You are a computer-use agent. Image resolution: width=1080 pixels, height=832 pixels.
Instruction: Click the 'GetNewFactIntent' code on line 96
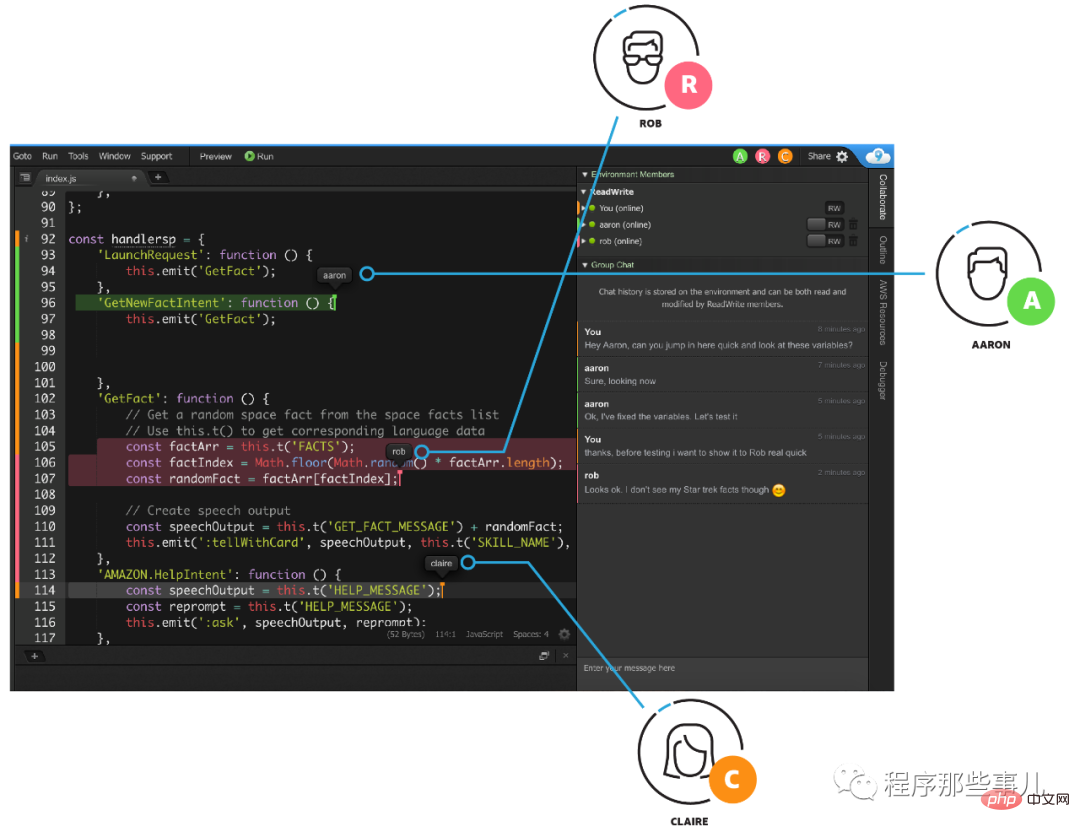click(160, 303)
